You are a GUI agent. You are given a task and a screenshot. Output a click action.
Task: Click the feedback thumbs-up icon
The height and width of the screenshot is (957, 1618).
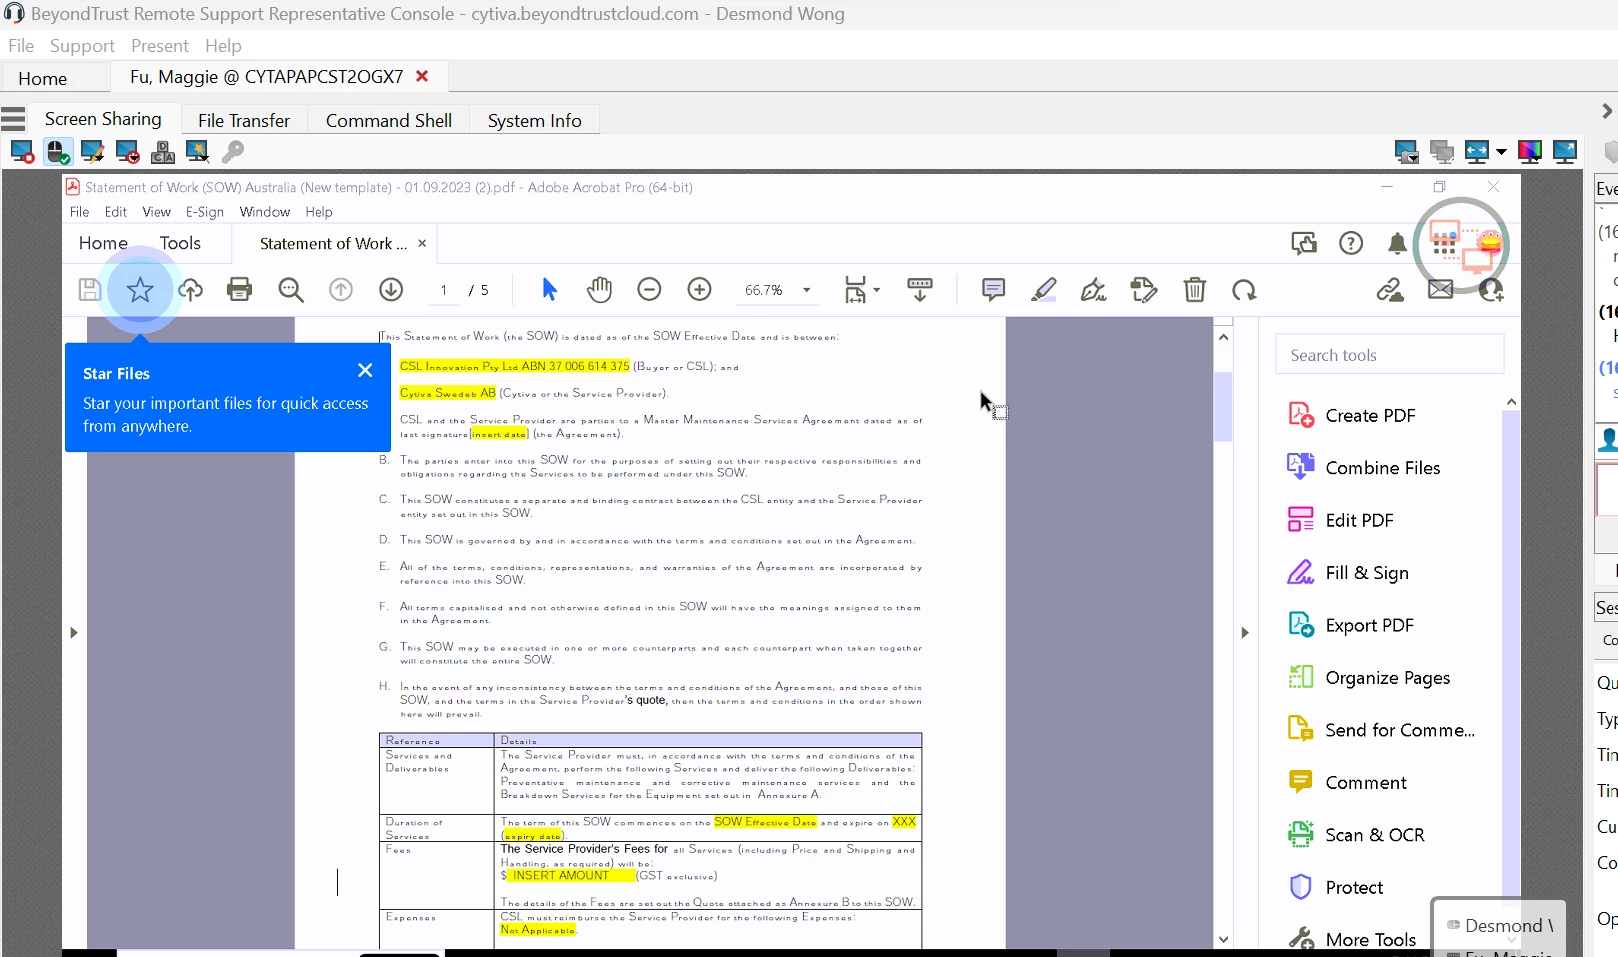(x=1304, y=243)
